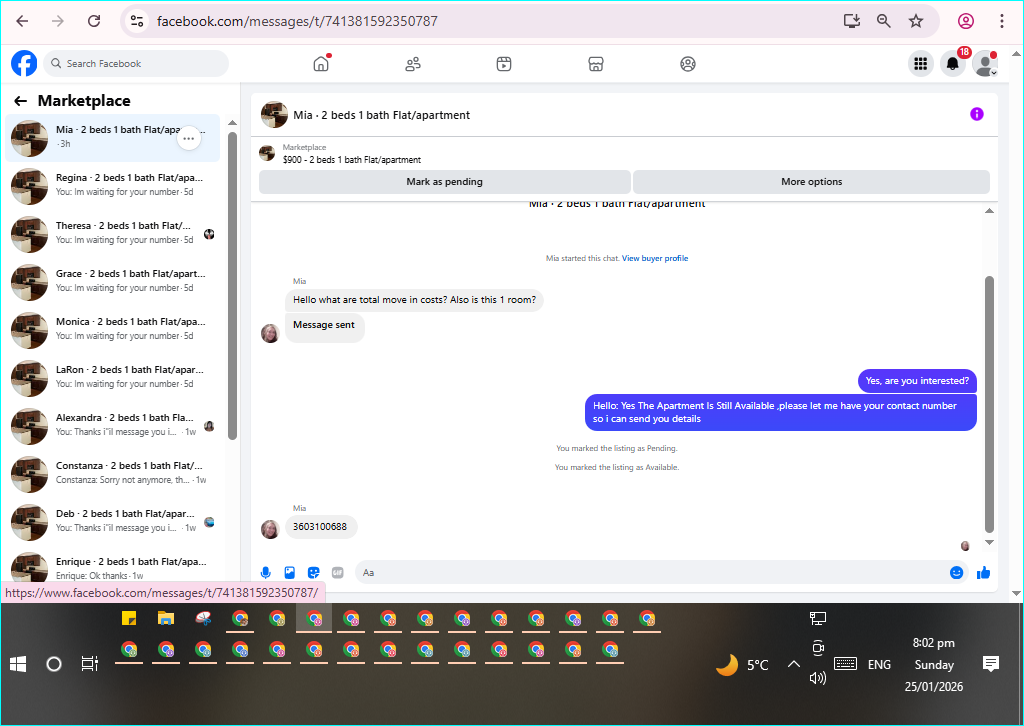Open volume control in system tray
This screenshot has width=1024, height=726.
tap(818, 678)
